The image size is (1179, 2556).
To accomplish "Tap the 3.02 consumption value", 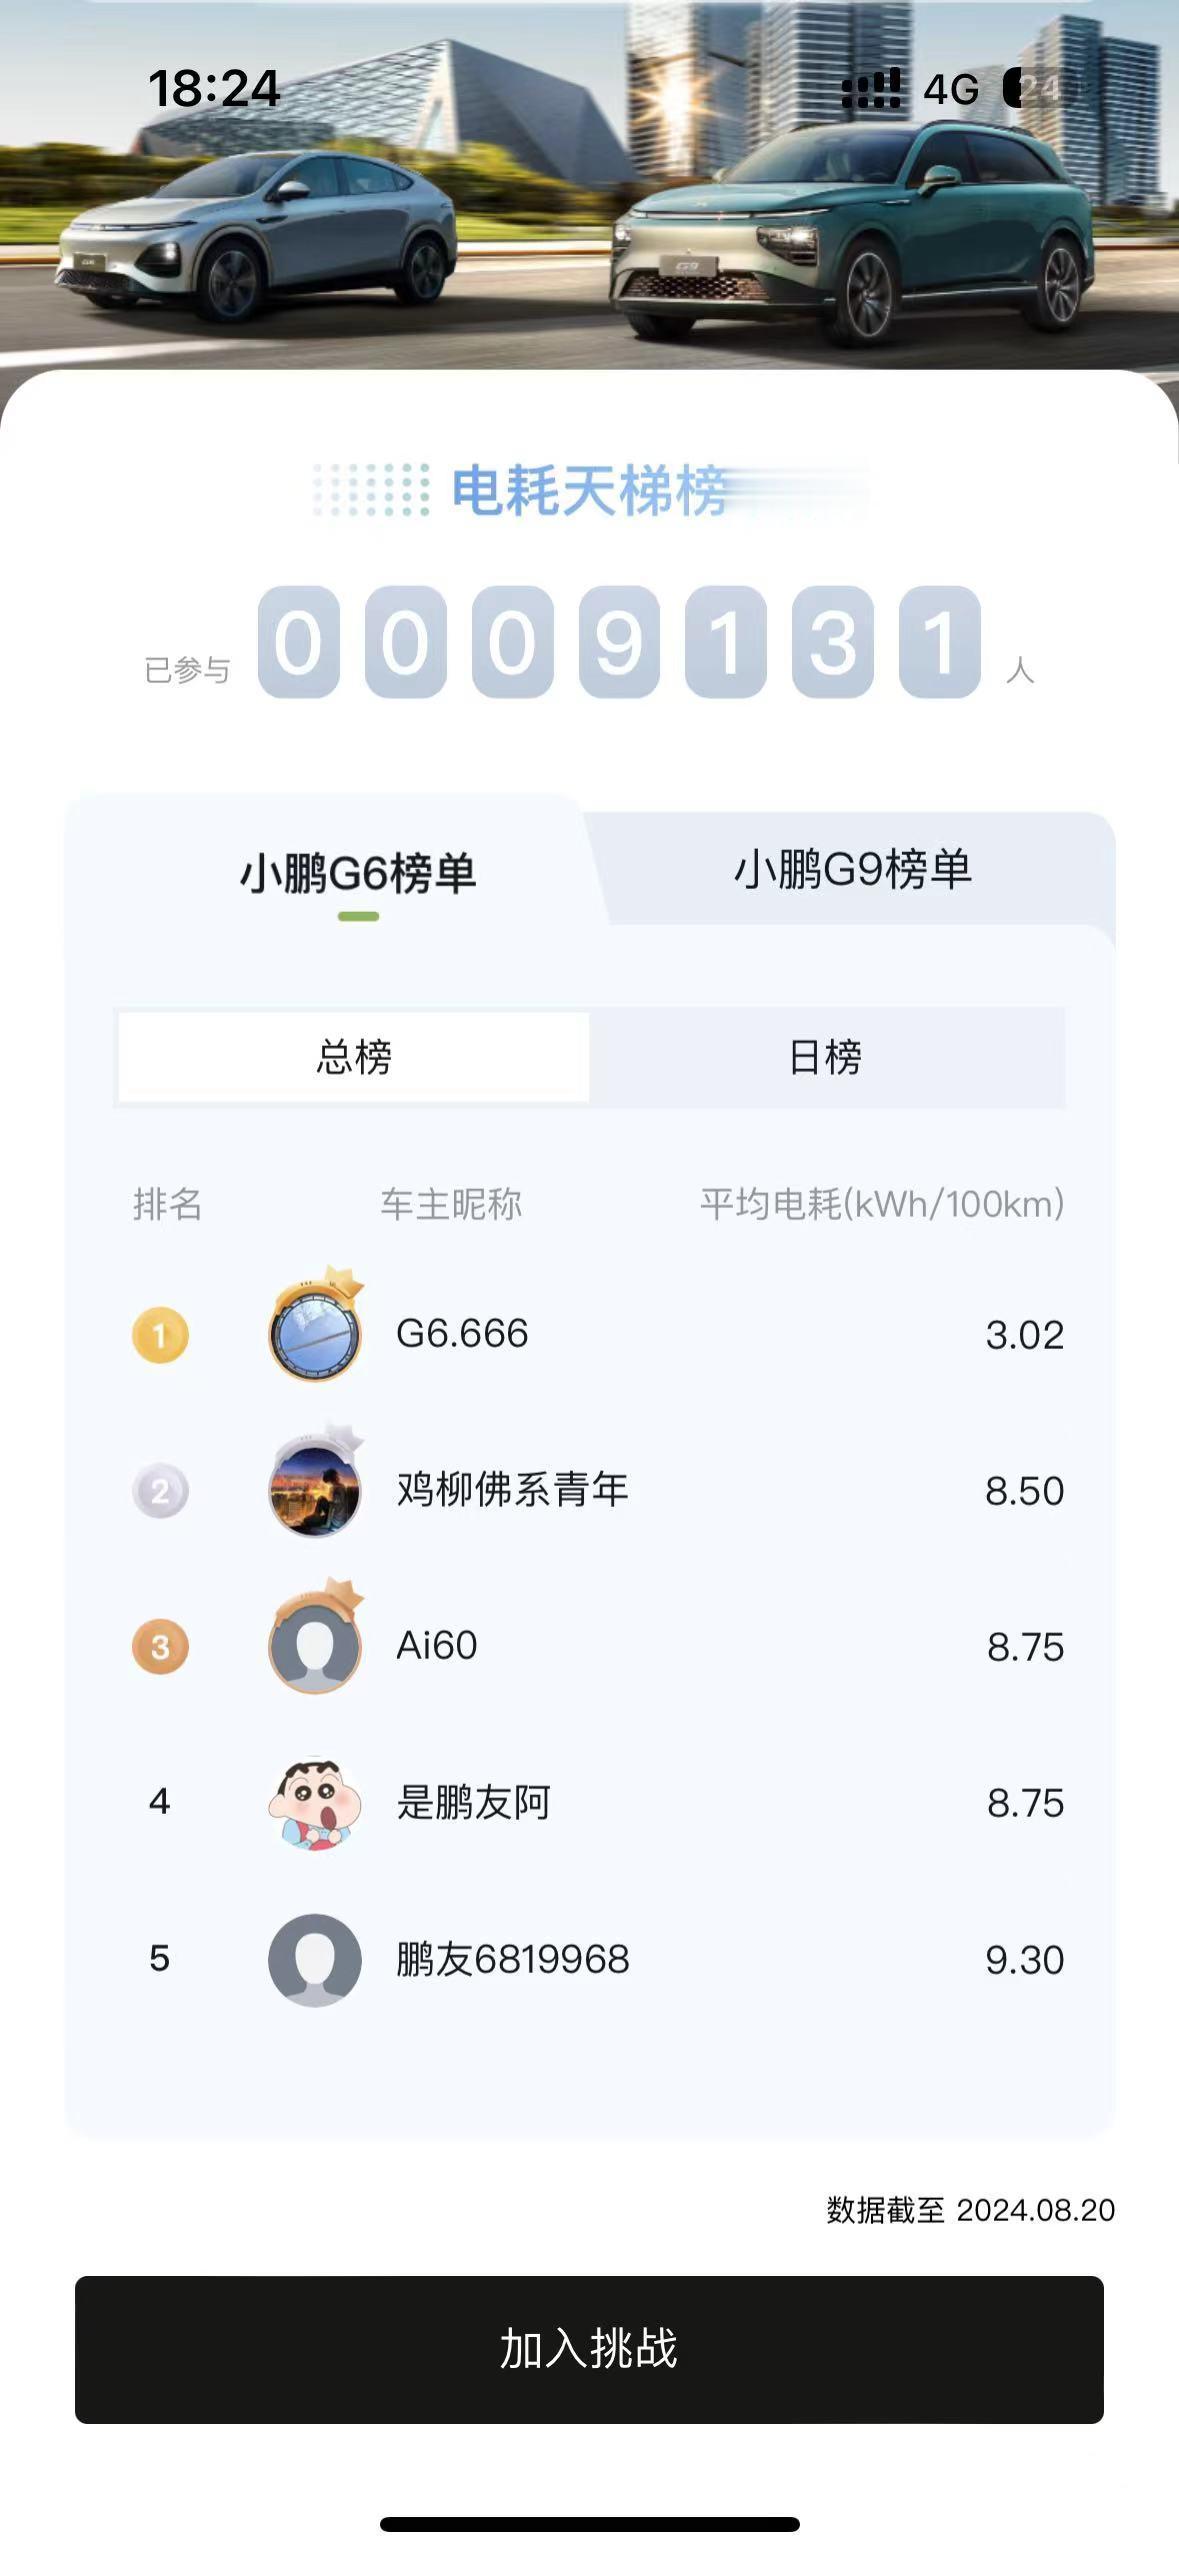I will [1024, 1335].
